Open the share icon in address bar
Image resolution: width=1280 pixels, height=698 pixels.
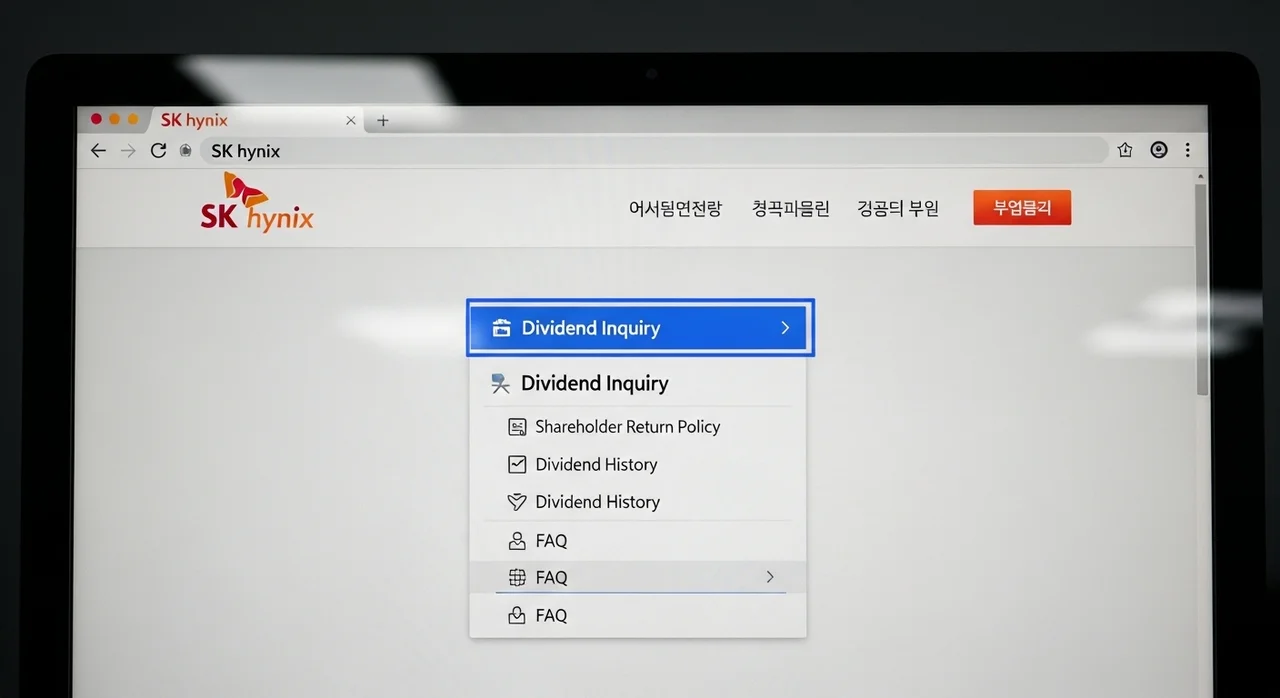click(x=1125, y=150)
